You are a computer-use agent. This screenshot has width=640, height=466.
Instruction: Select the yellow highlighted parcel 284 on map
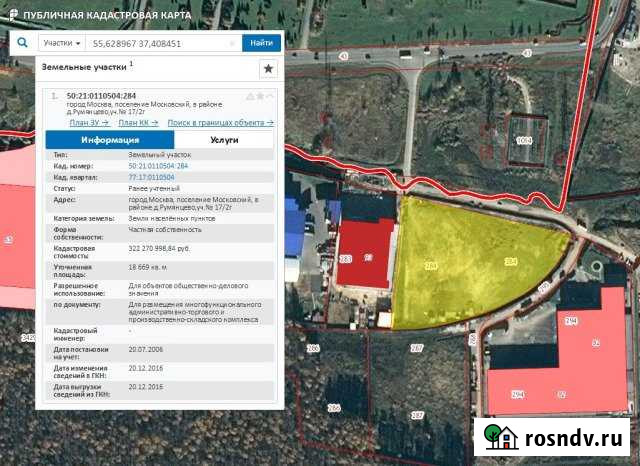pyautogui.click(x=470, y=265)
